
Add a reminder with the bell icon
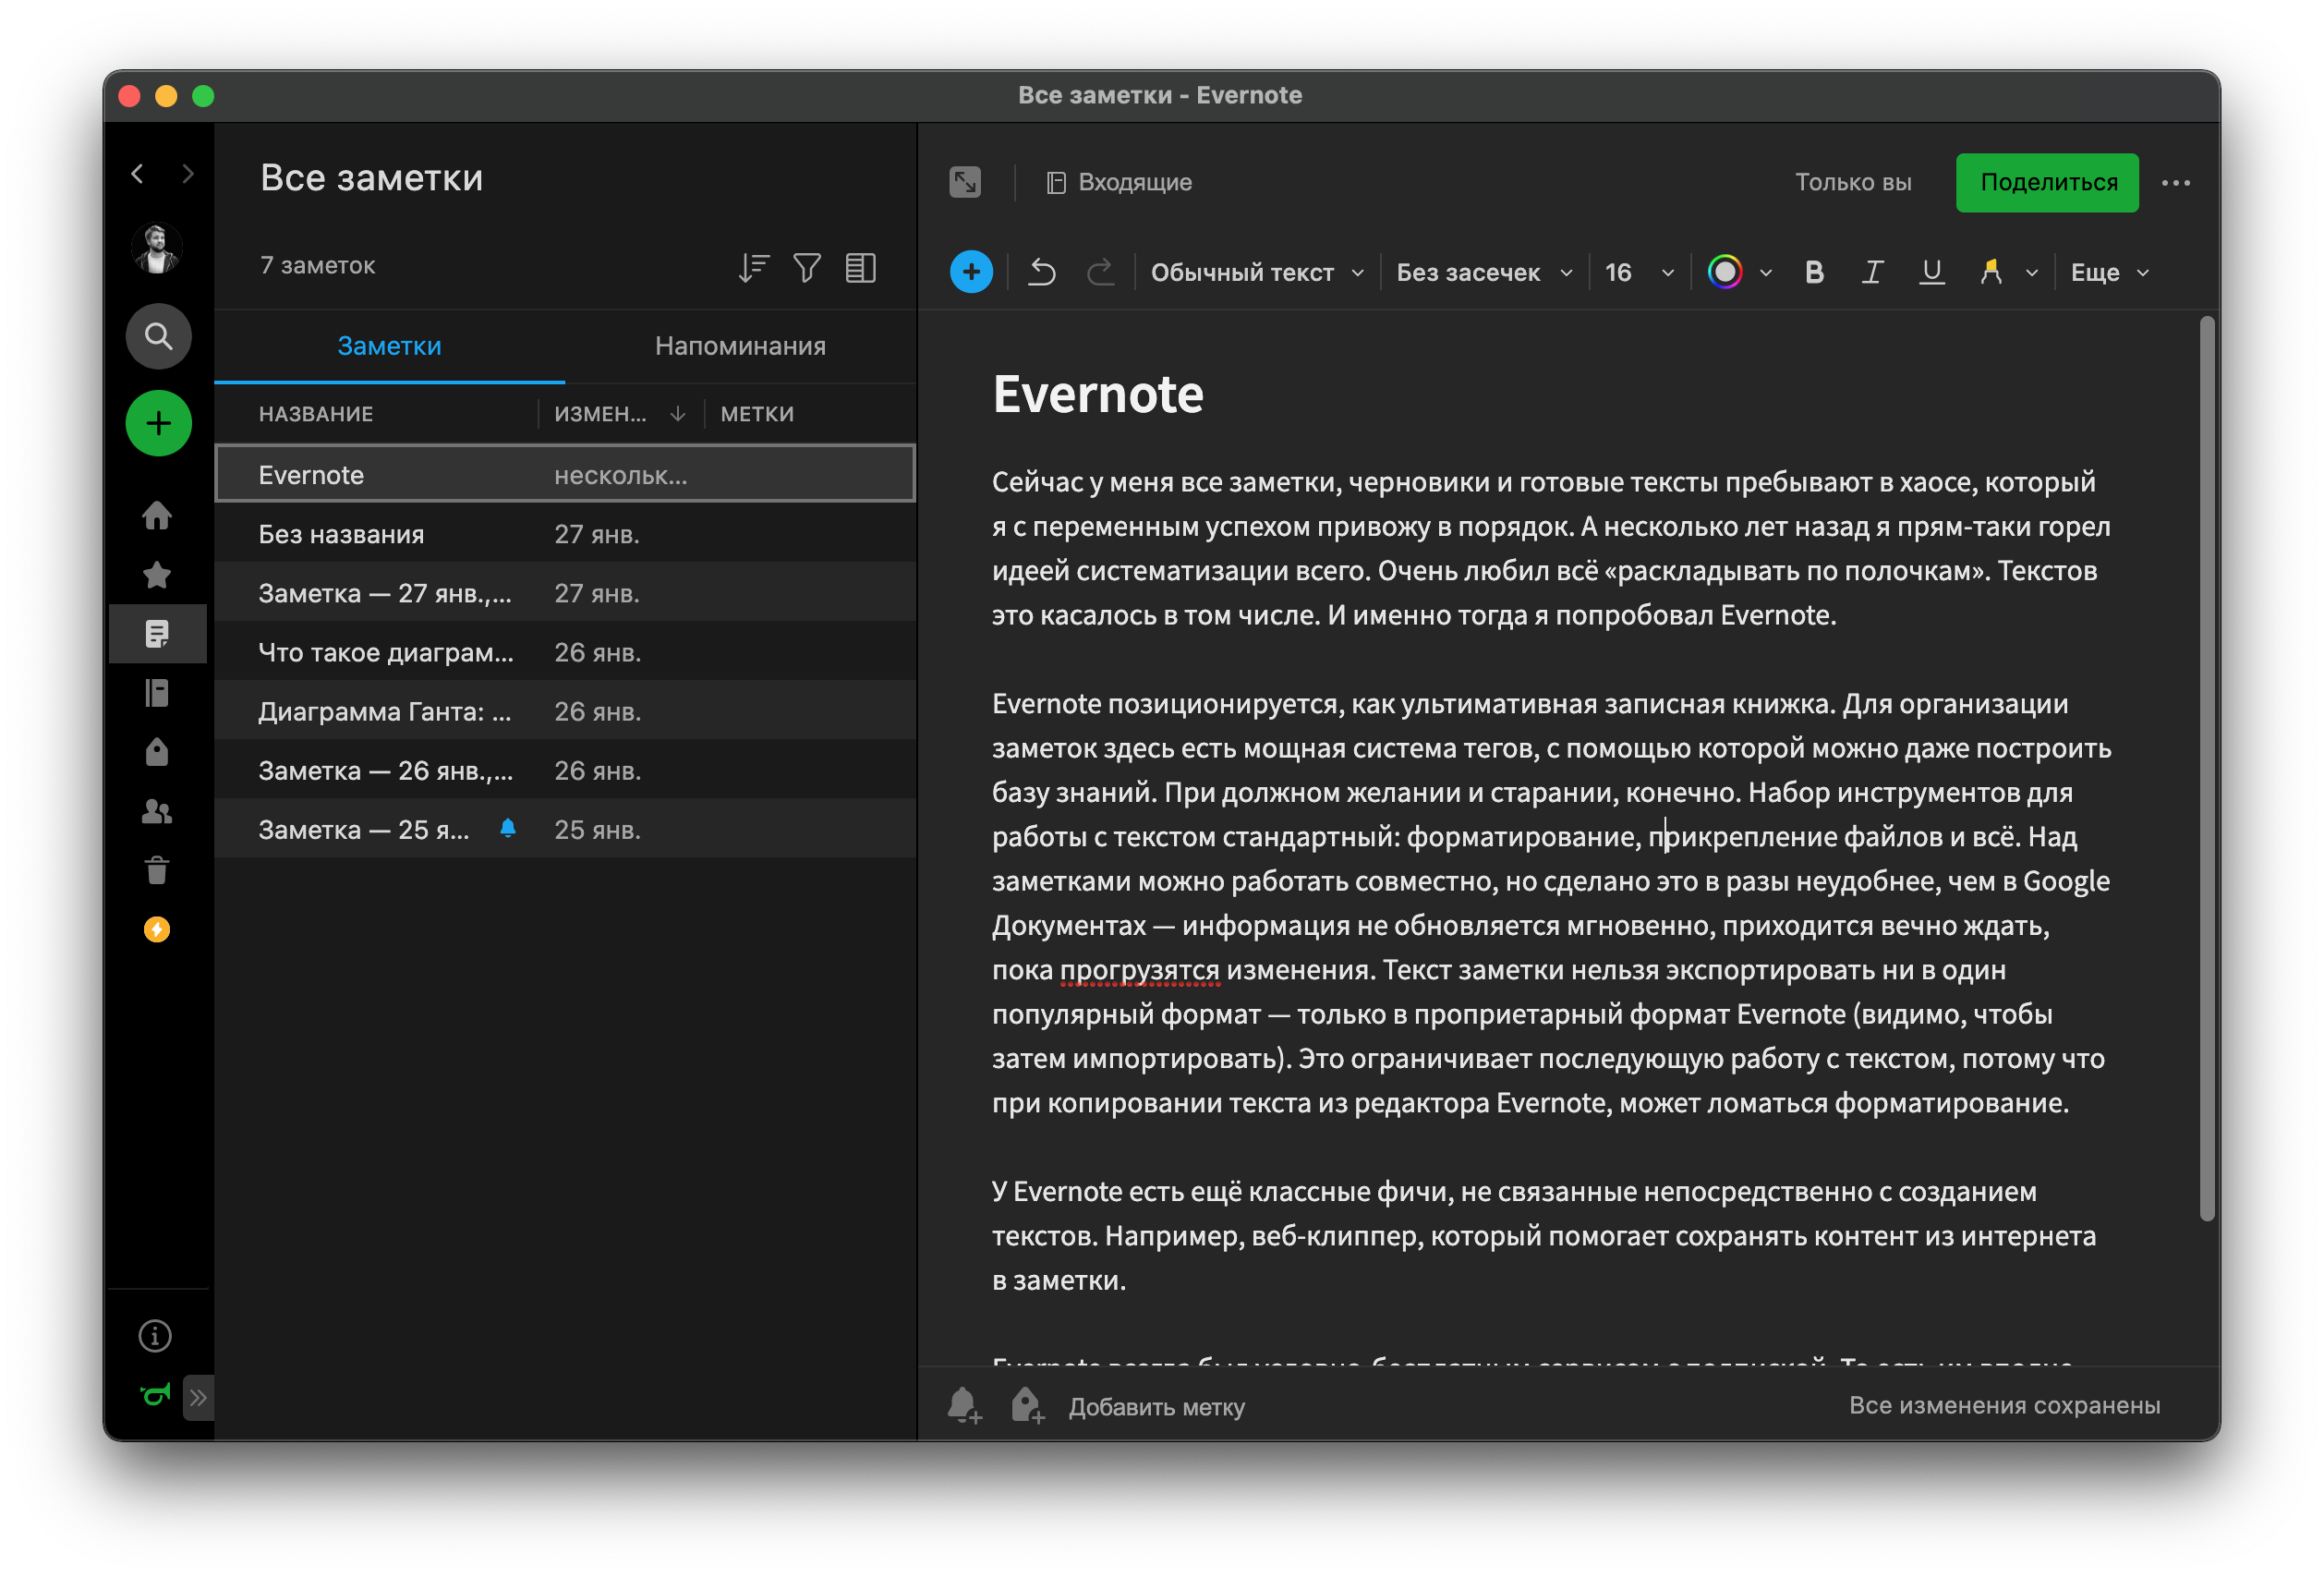[x=965, y=1406]
